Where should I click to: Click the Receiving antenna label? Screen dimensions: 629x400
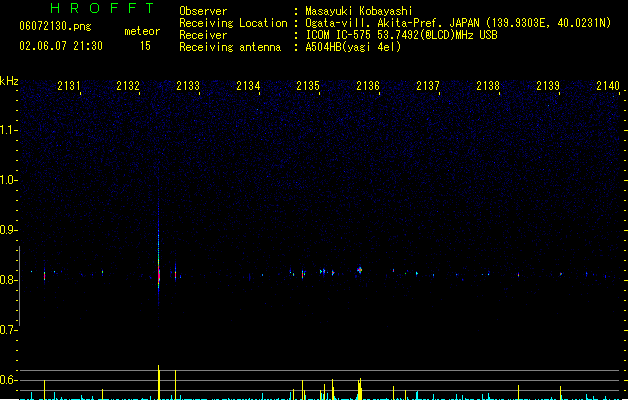(x=230, y=47)
